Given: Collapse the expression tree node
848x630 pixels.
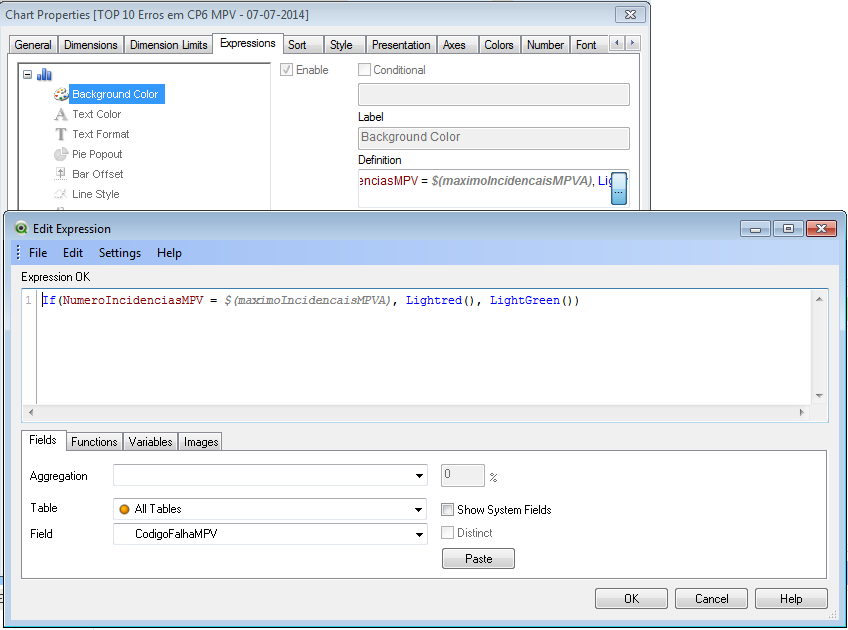Looking at the screenshot, I should 28,75.
